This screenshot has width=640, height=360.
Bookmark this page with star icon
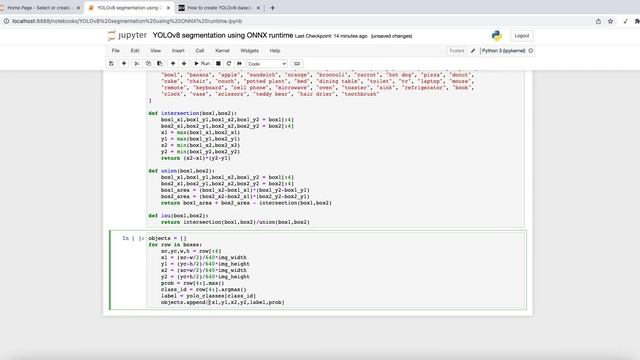610,21
